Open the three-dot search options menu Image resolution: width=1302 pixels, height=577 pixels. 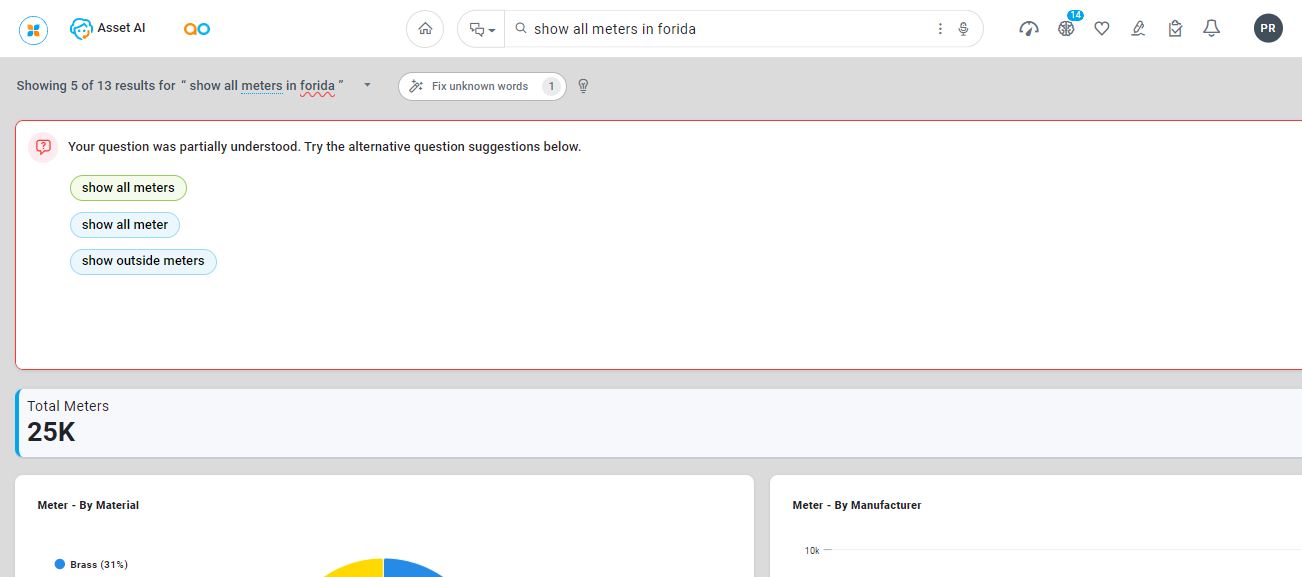[x=940, y=29]
